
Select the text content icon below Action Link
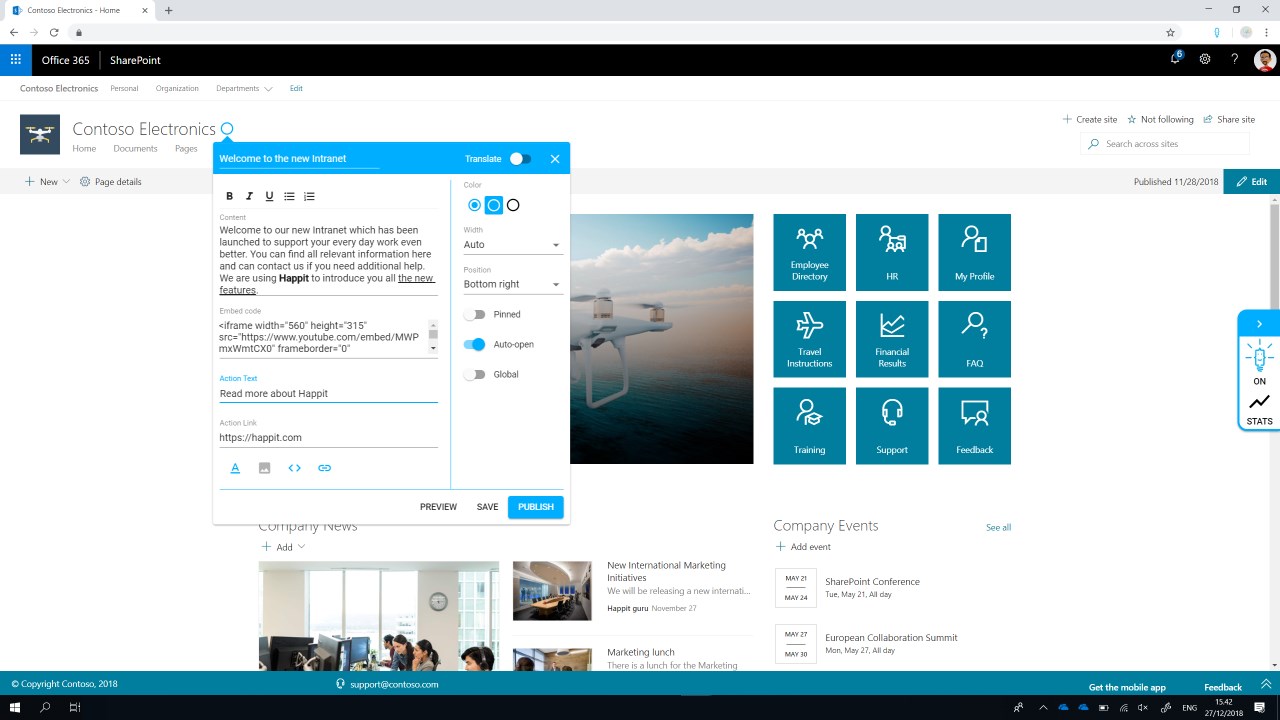point(235,468)
